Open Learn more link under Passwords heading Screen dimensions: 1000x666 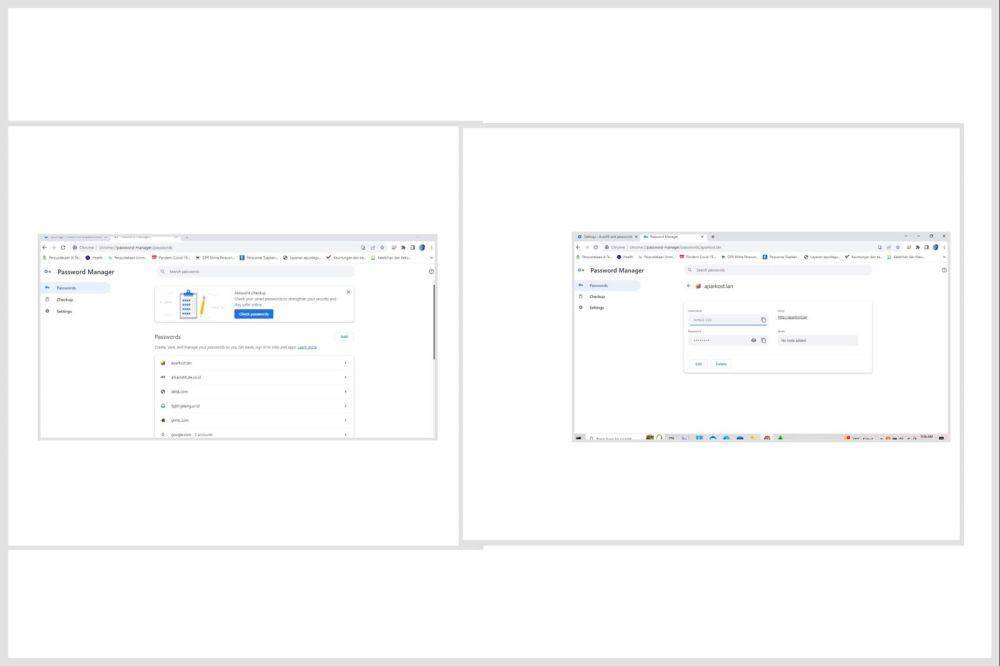[307, 348]
